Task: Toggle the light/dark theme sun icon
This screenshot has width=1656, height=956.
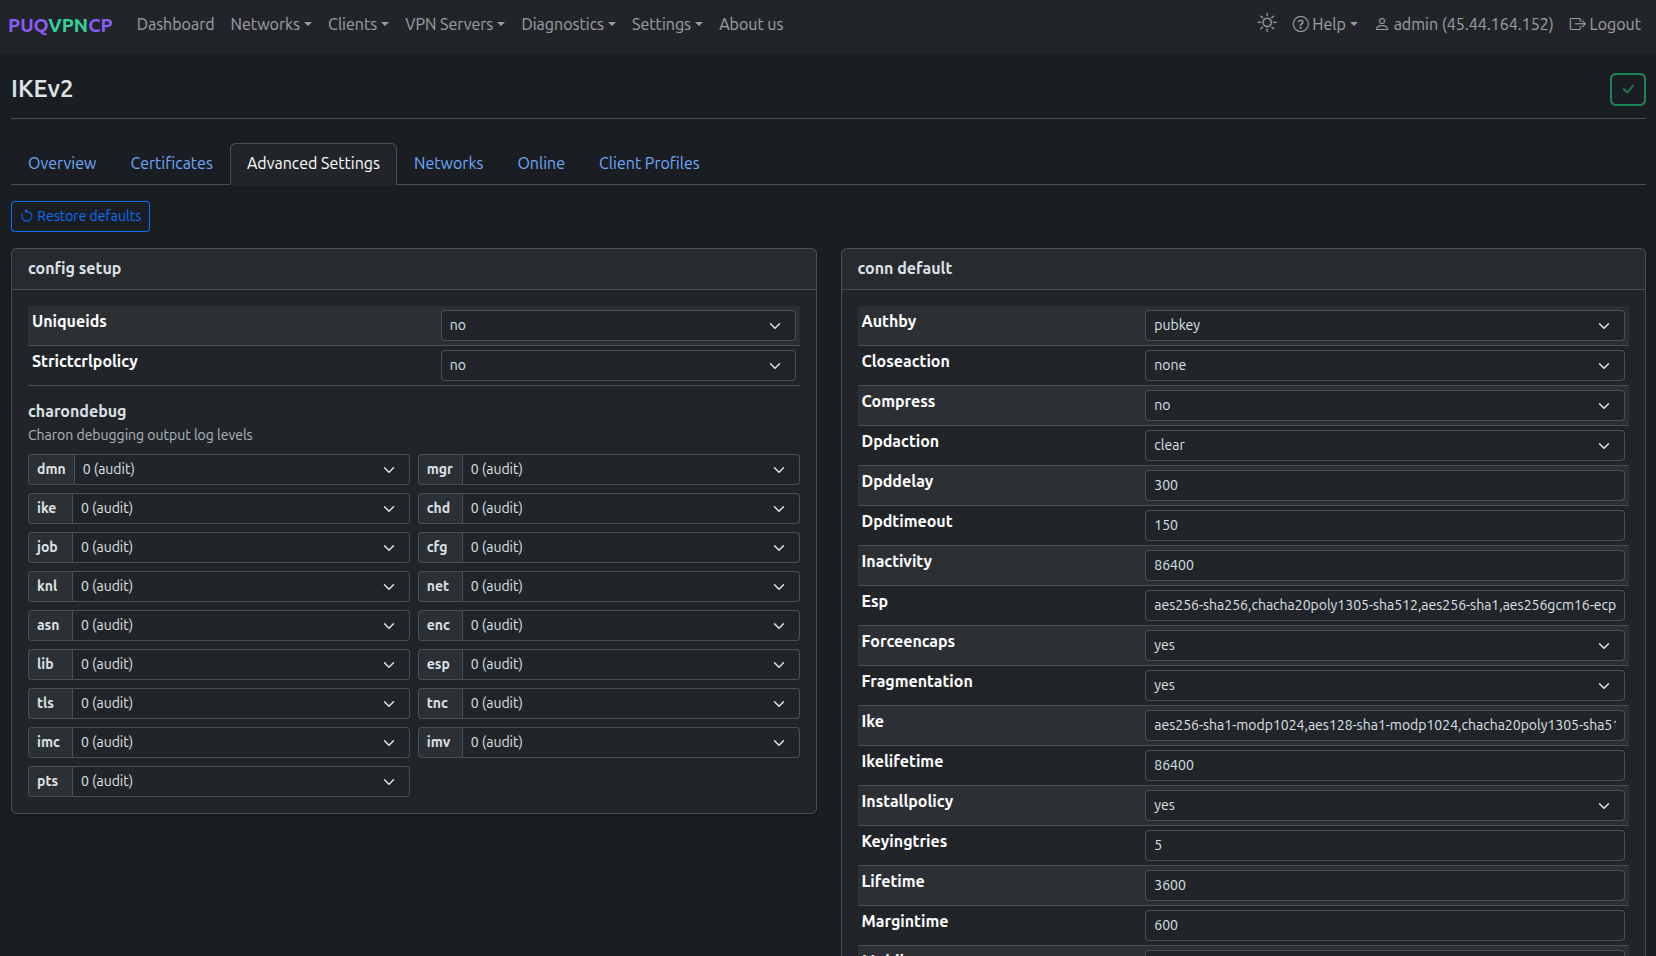Action: [x=1267, y=23]
